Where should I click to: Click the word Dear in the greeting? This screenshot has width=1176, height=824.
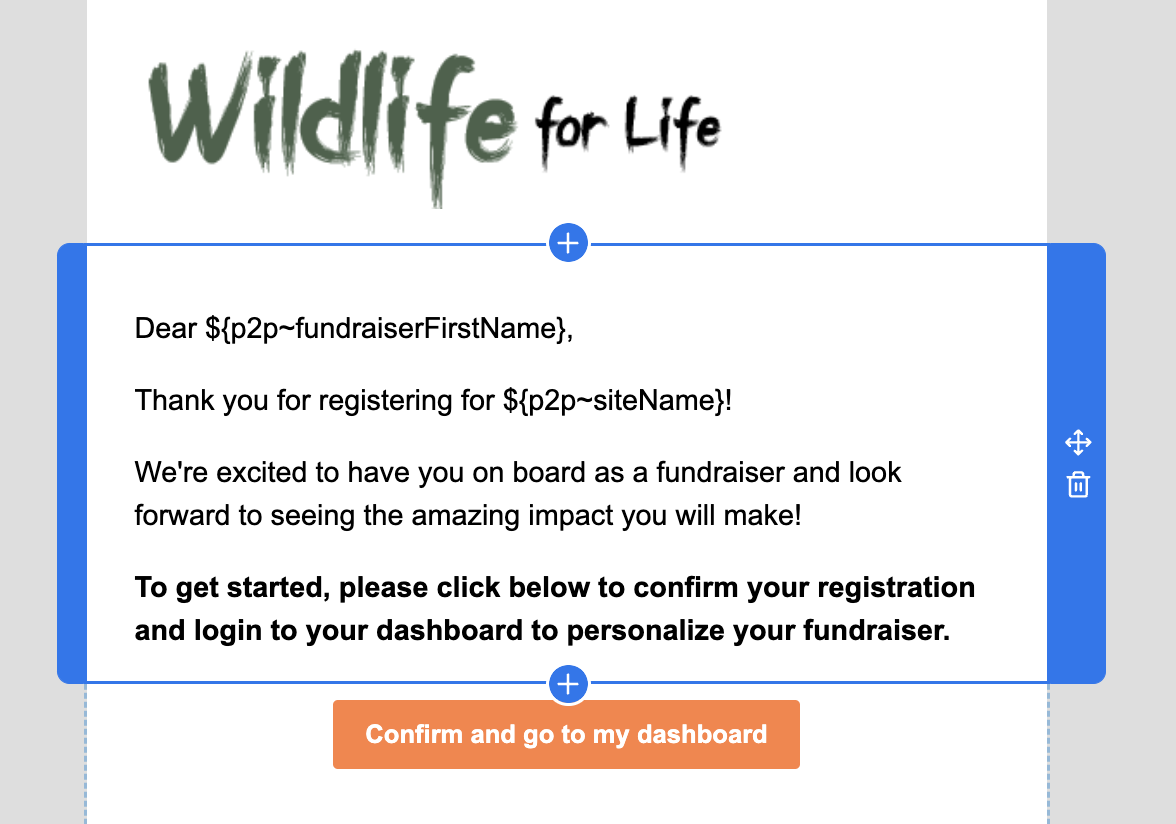point(166,328)
